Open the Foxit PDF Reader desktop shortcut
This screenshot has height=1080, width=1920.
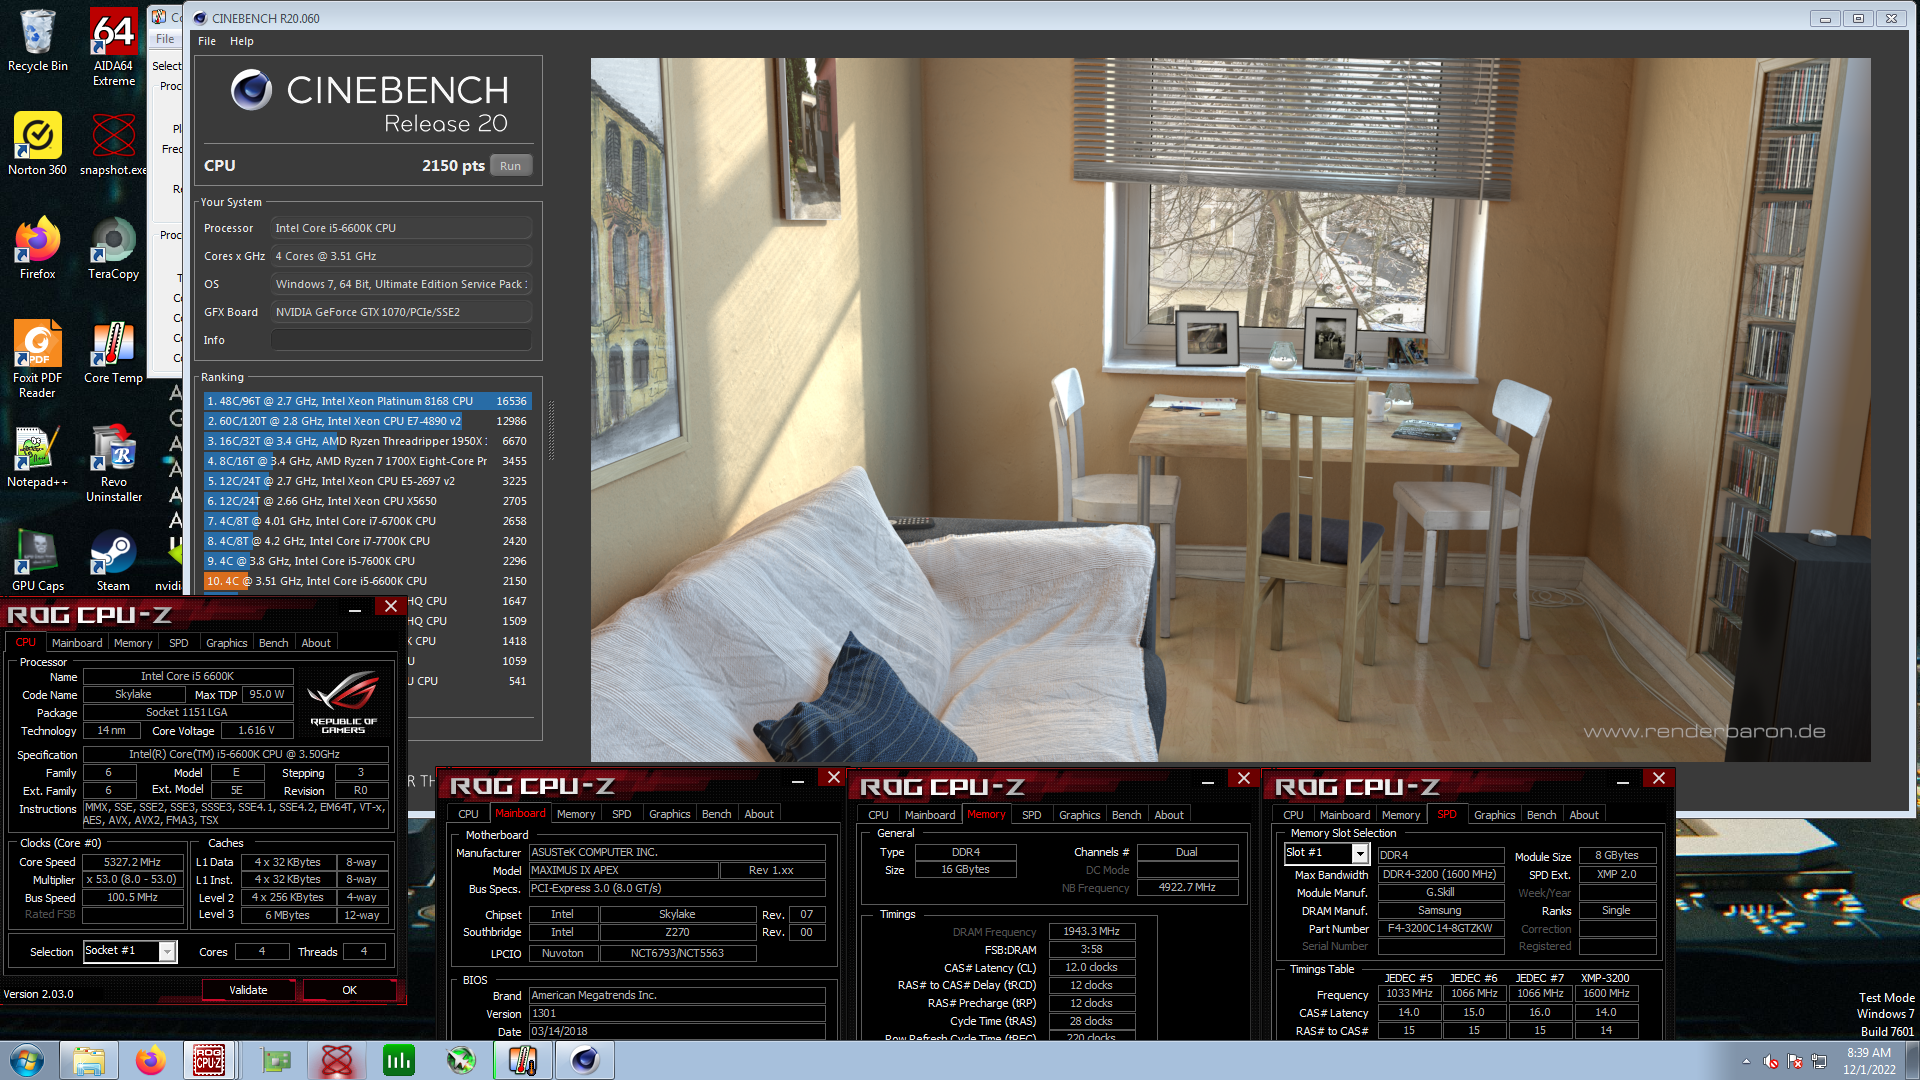pyautogui.click(x=38, y=359)
